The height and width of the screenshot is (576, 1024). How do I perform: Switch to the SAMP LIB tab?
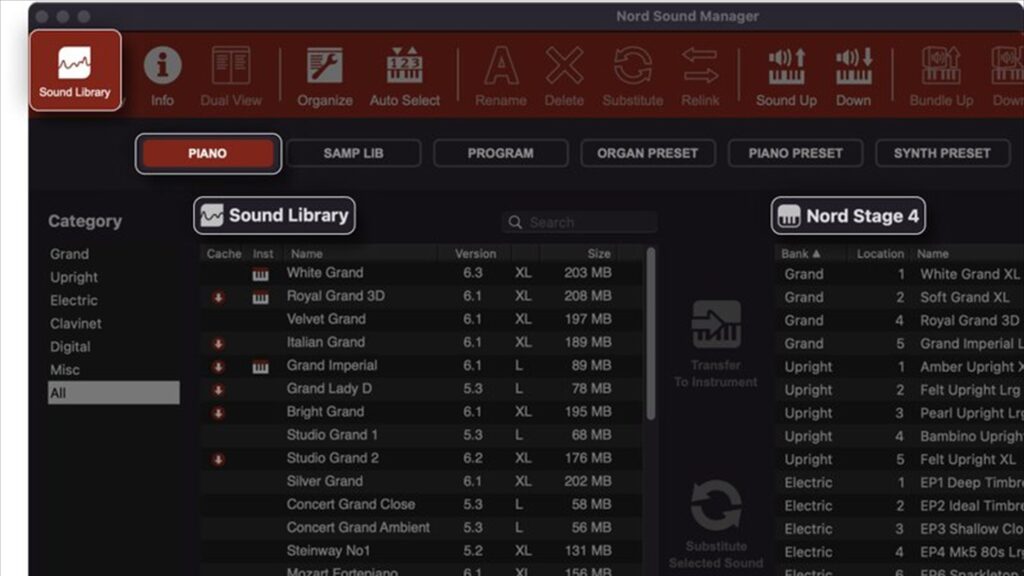coord(353,153)
